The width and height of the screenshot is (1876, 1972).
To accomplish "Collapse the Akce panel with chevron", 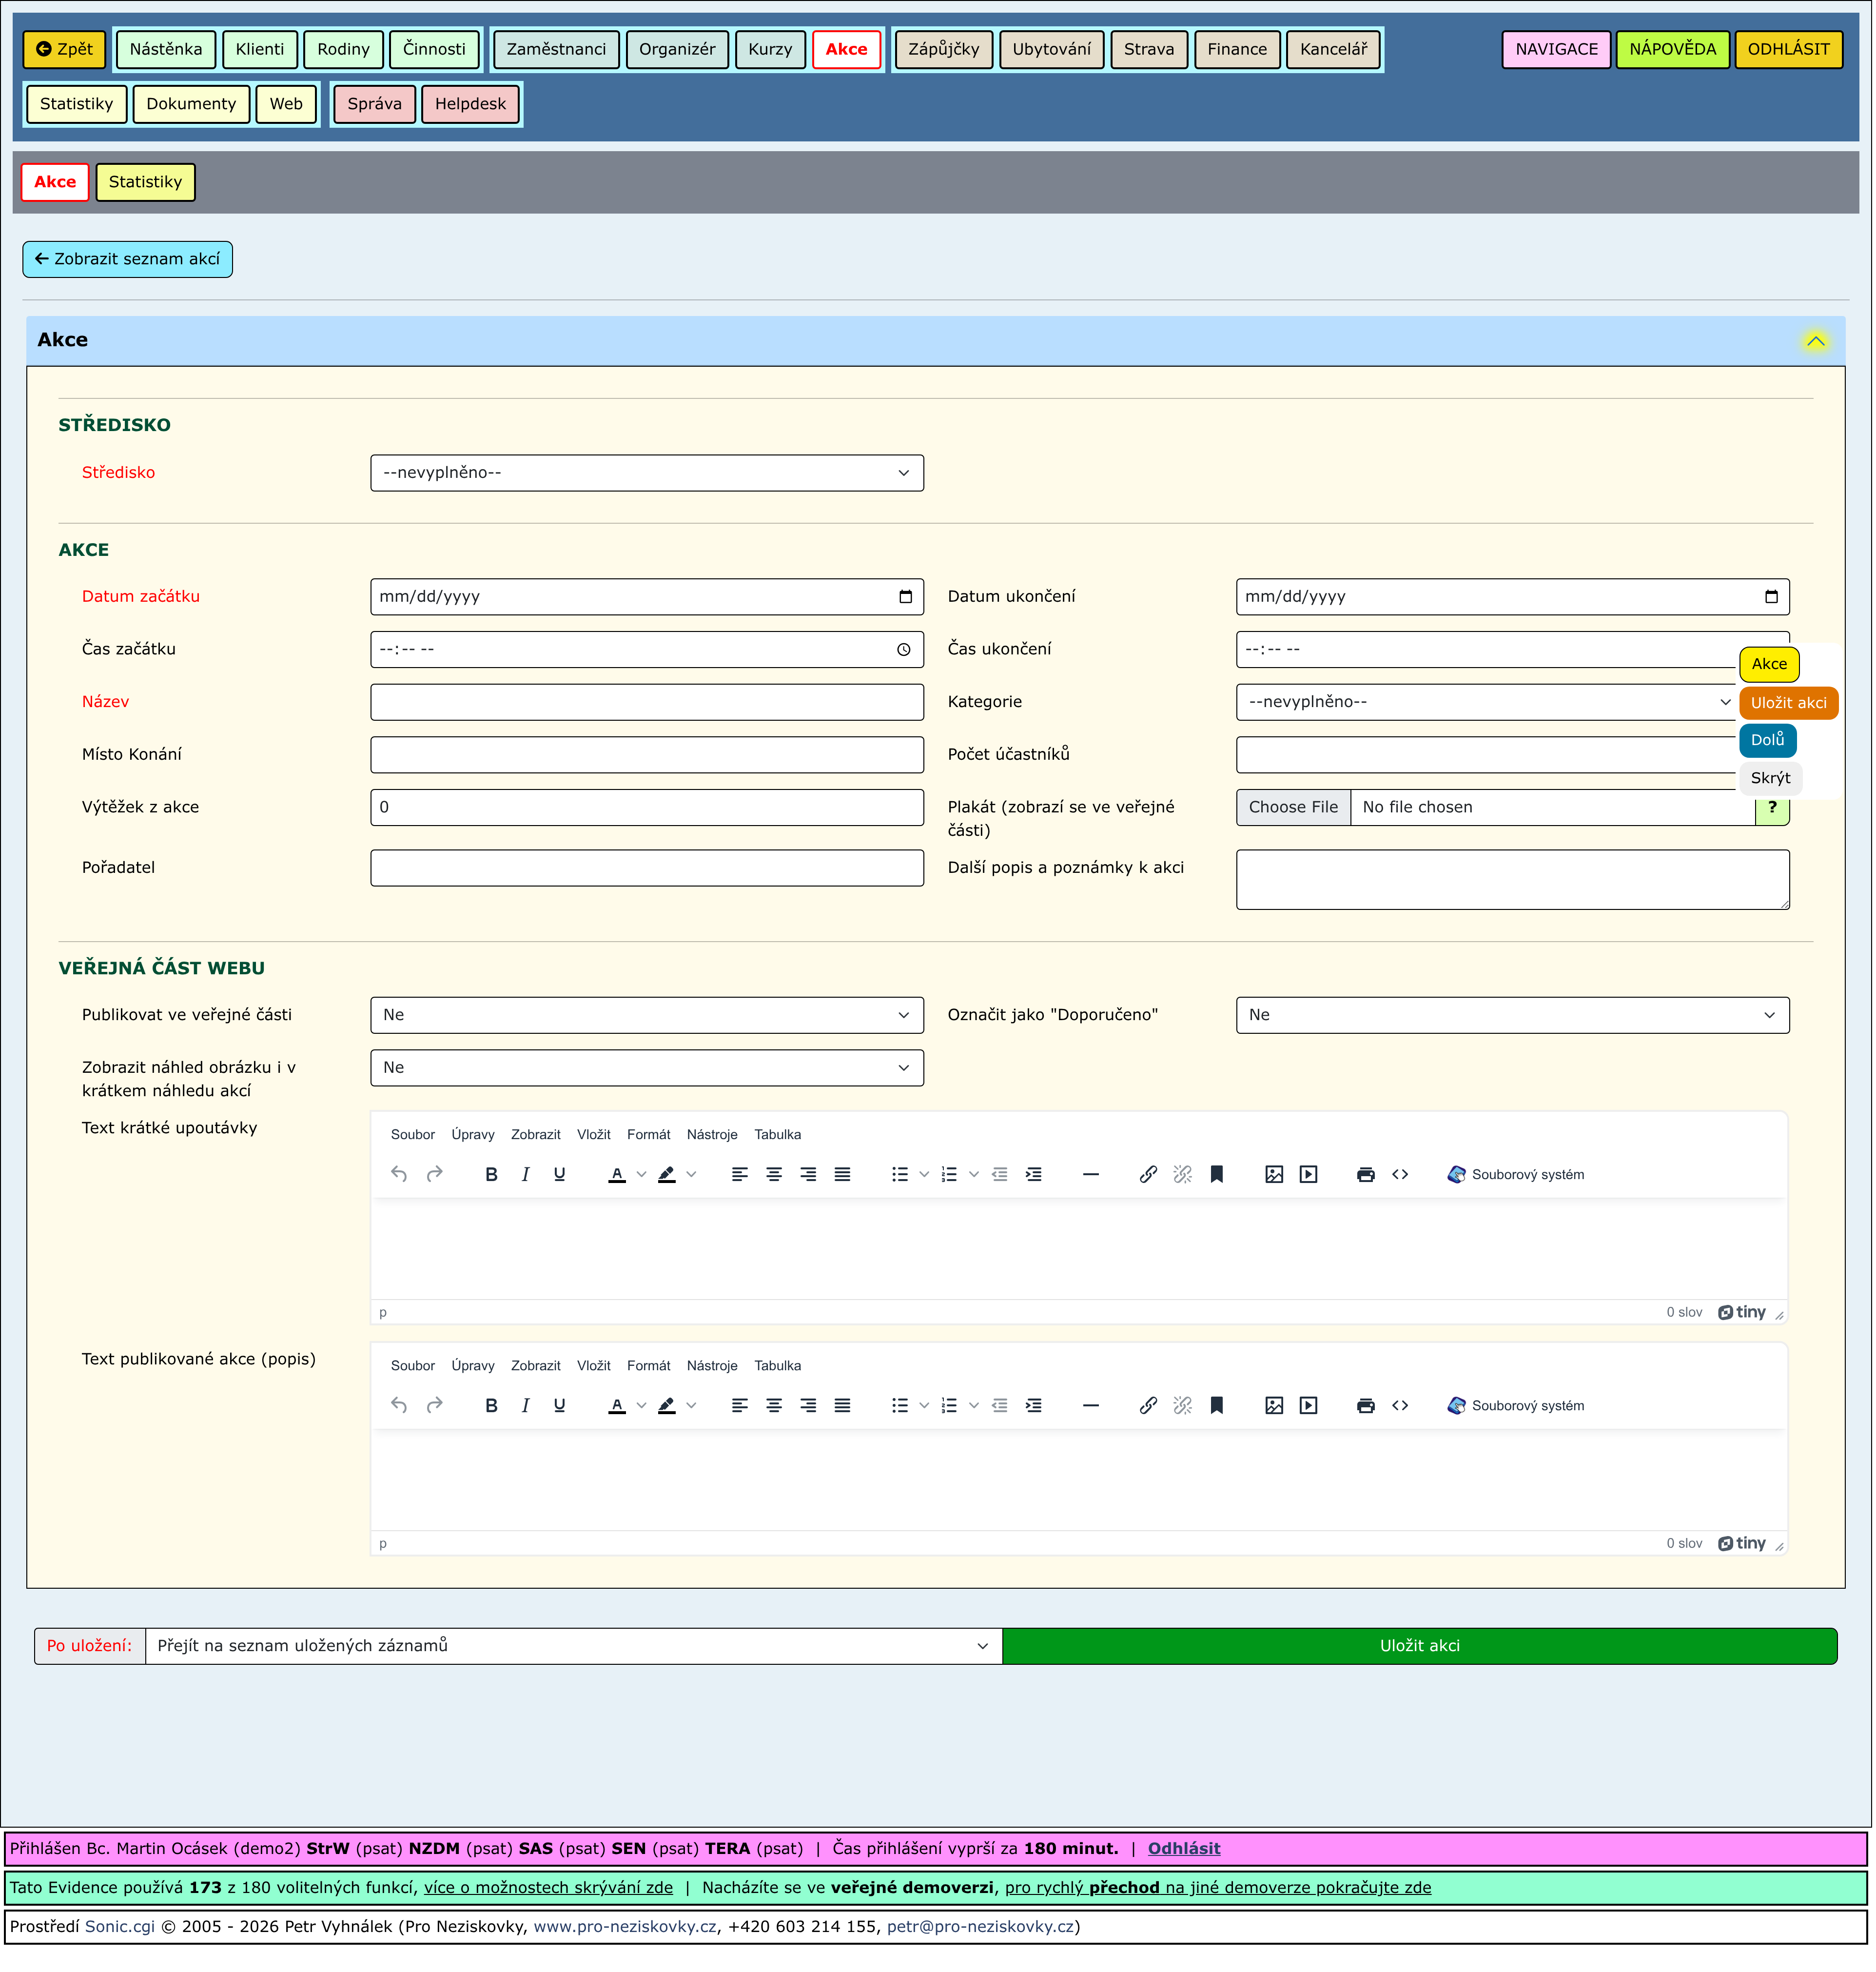I will [1815, 341].
